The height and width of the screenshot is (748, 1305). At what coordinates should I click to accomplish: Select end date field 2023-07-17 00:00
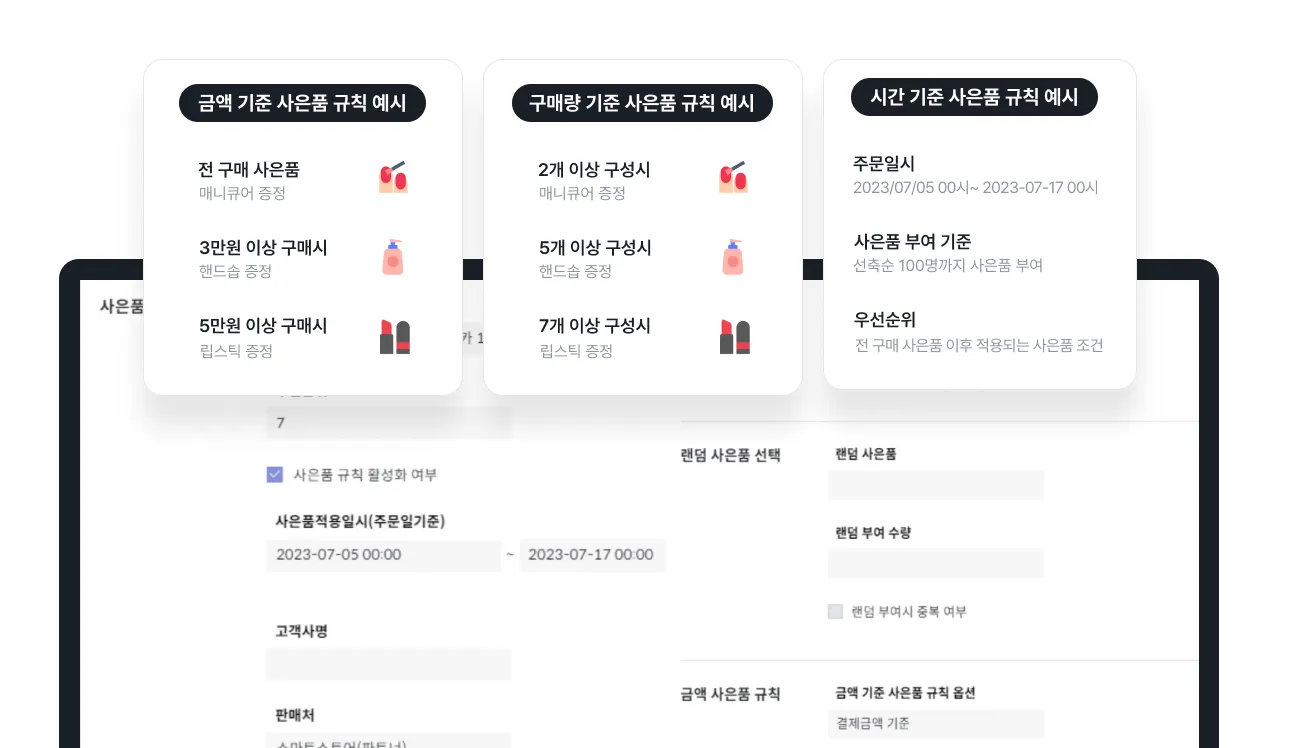click(592, 555)
